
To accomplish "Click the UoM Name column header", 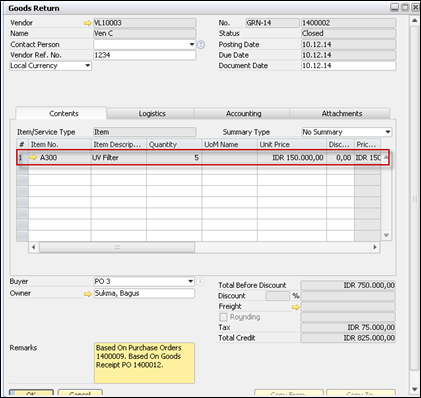I will point(229,144).
